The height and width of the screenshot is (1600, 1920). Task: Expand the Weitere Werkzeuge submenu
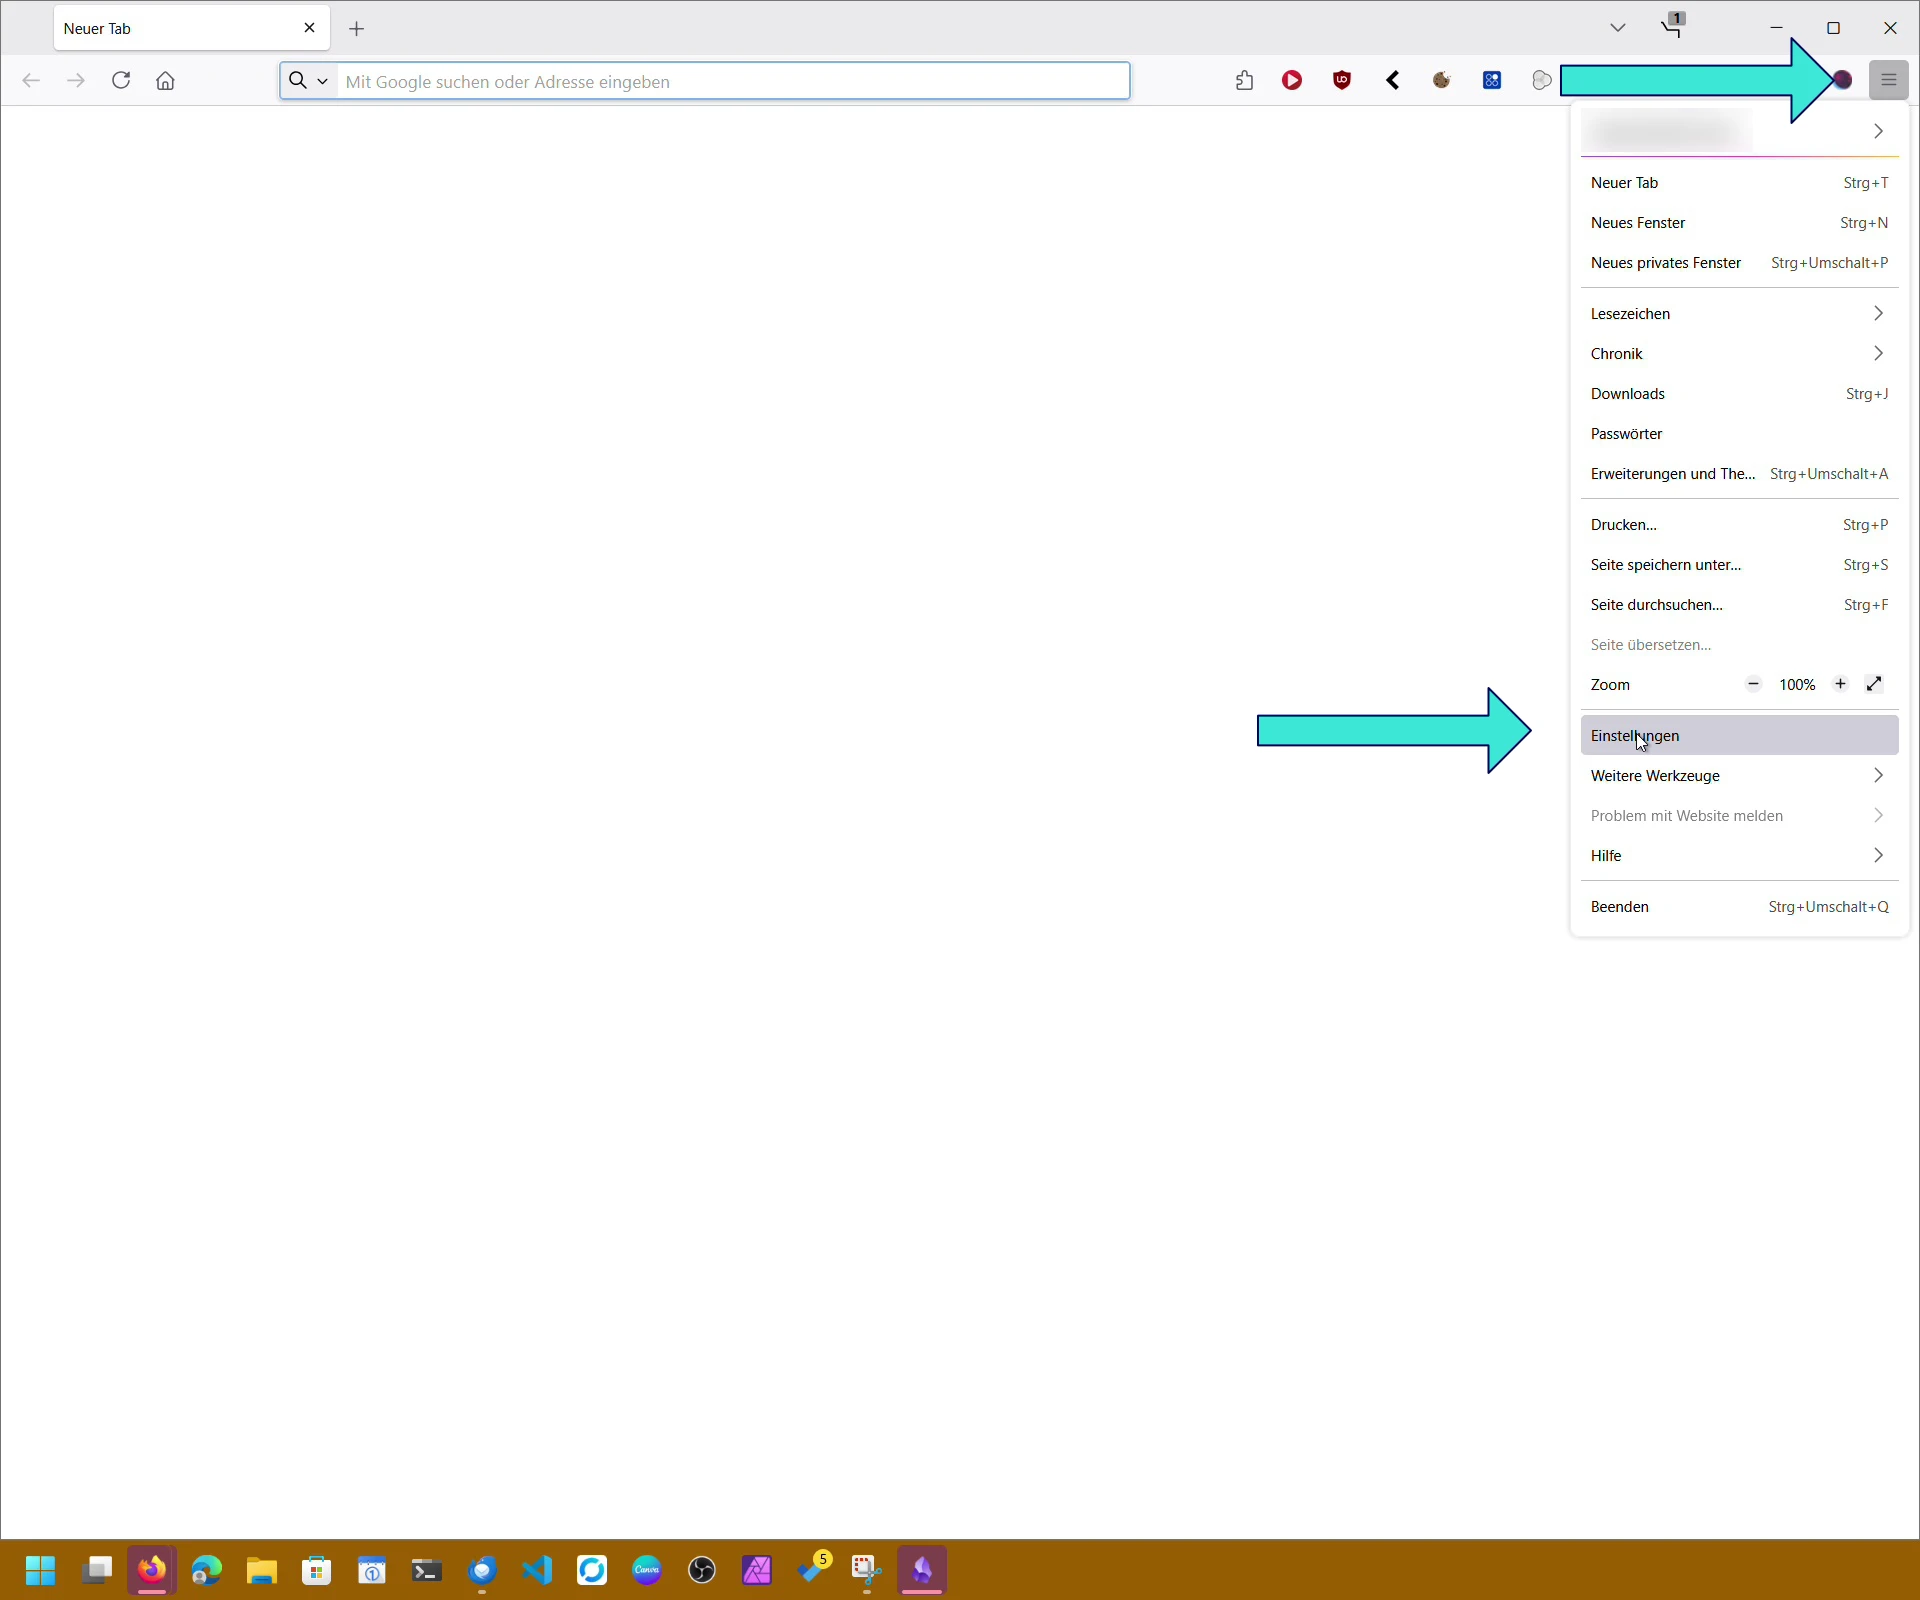[1740, 776]
